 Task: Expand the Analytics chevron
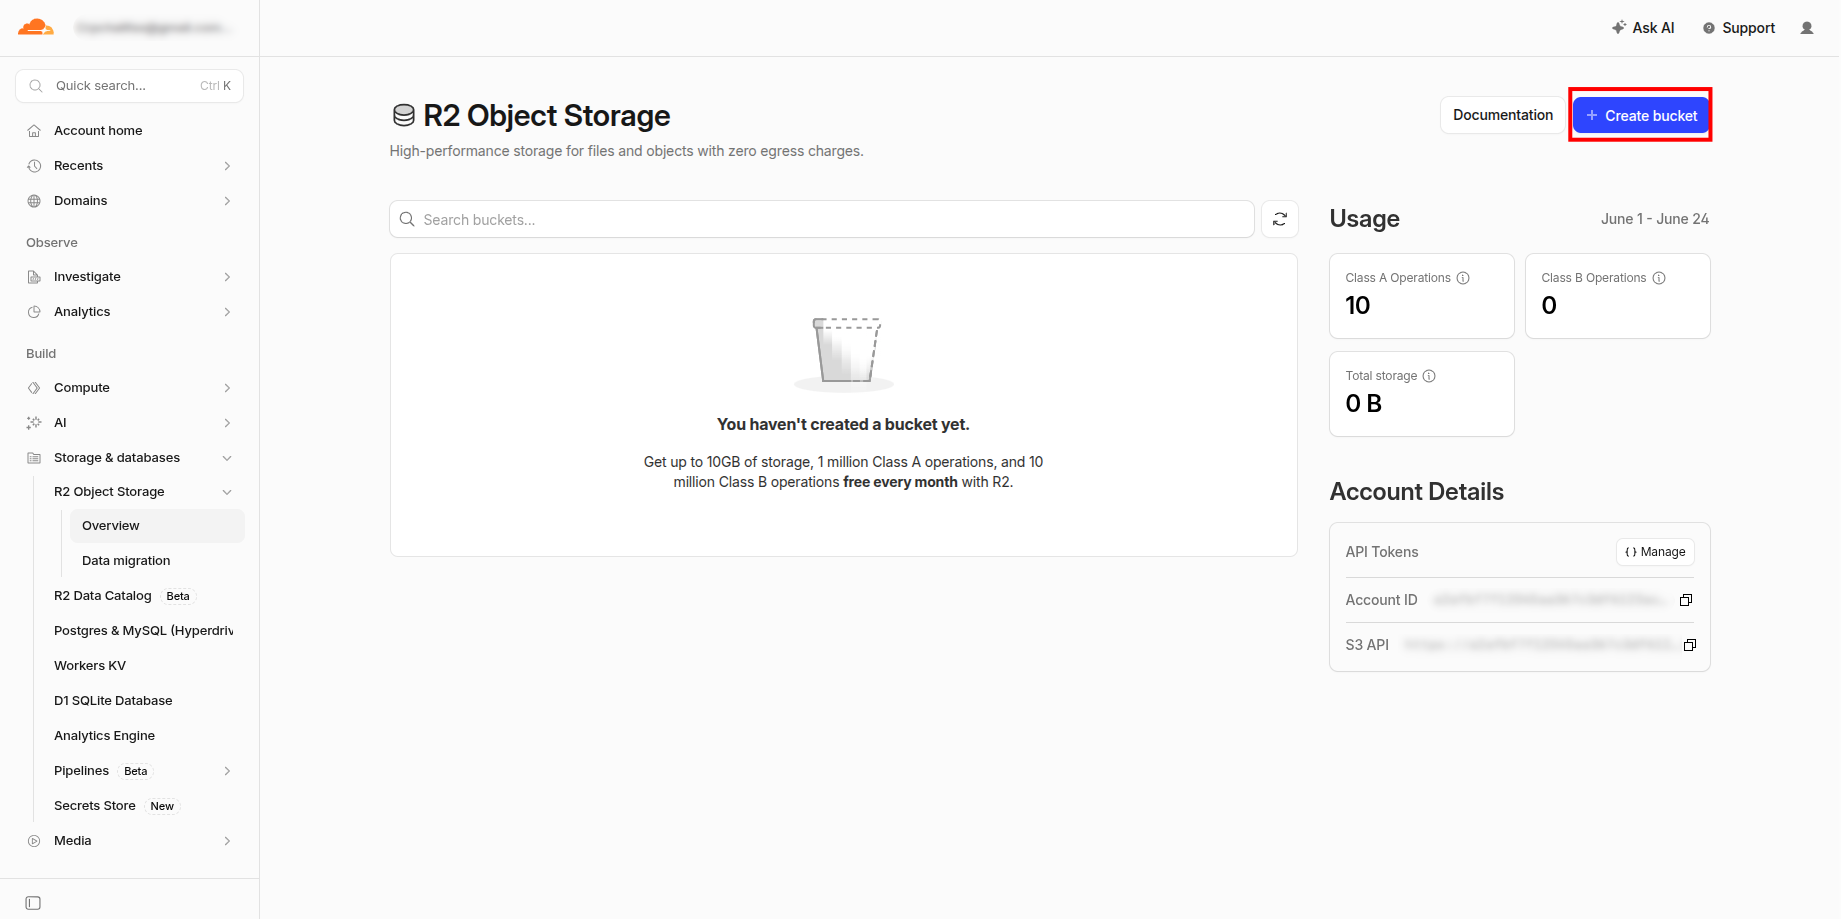227,312
